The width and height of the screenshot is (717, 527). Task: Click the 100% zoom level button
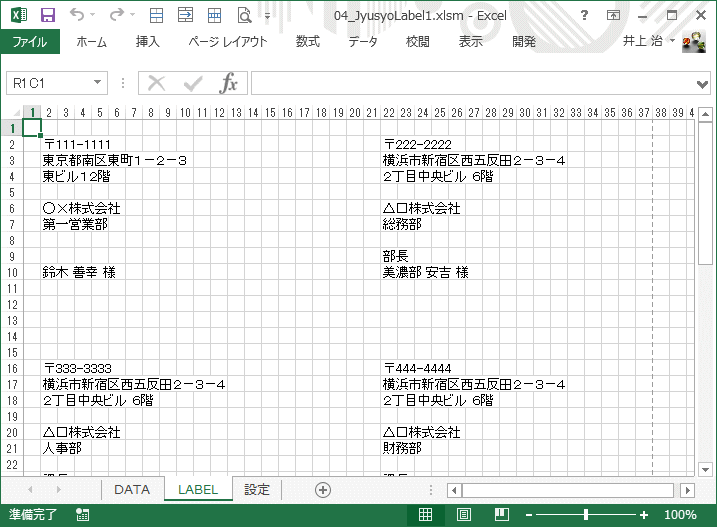click(x=680, y=515)
